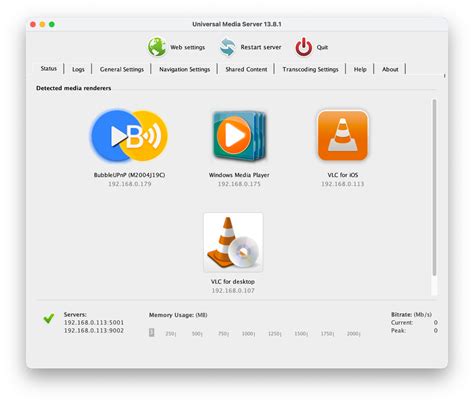The height and width of the screenshot is (403, 474).
Task: Click the BubbleUPnP (M2004J19C) label
Action: [x=129, y=175]
